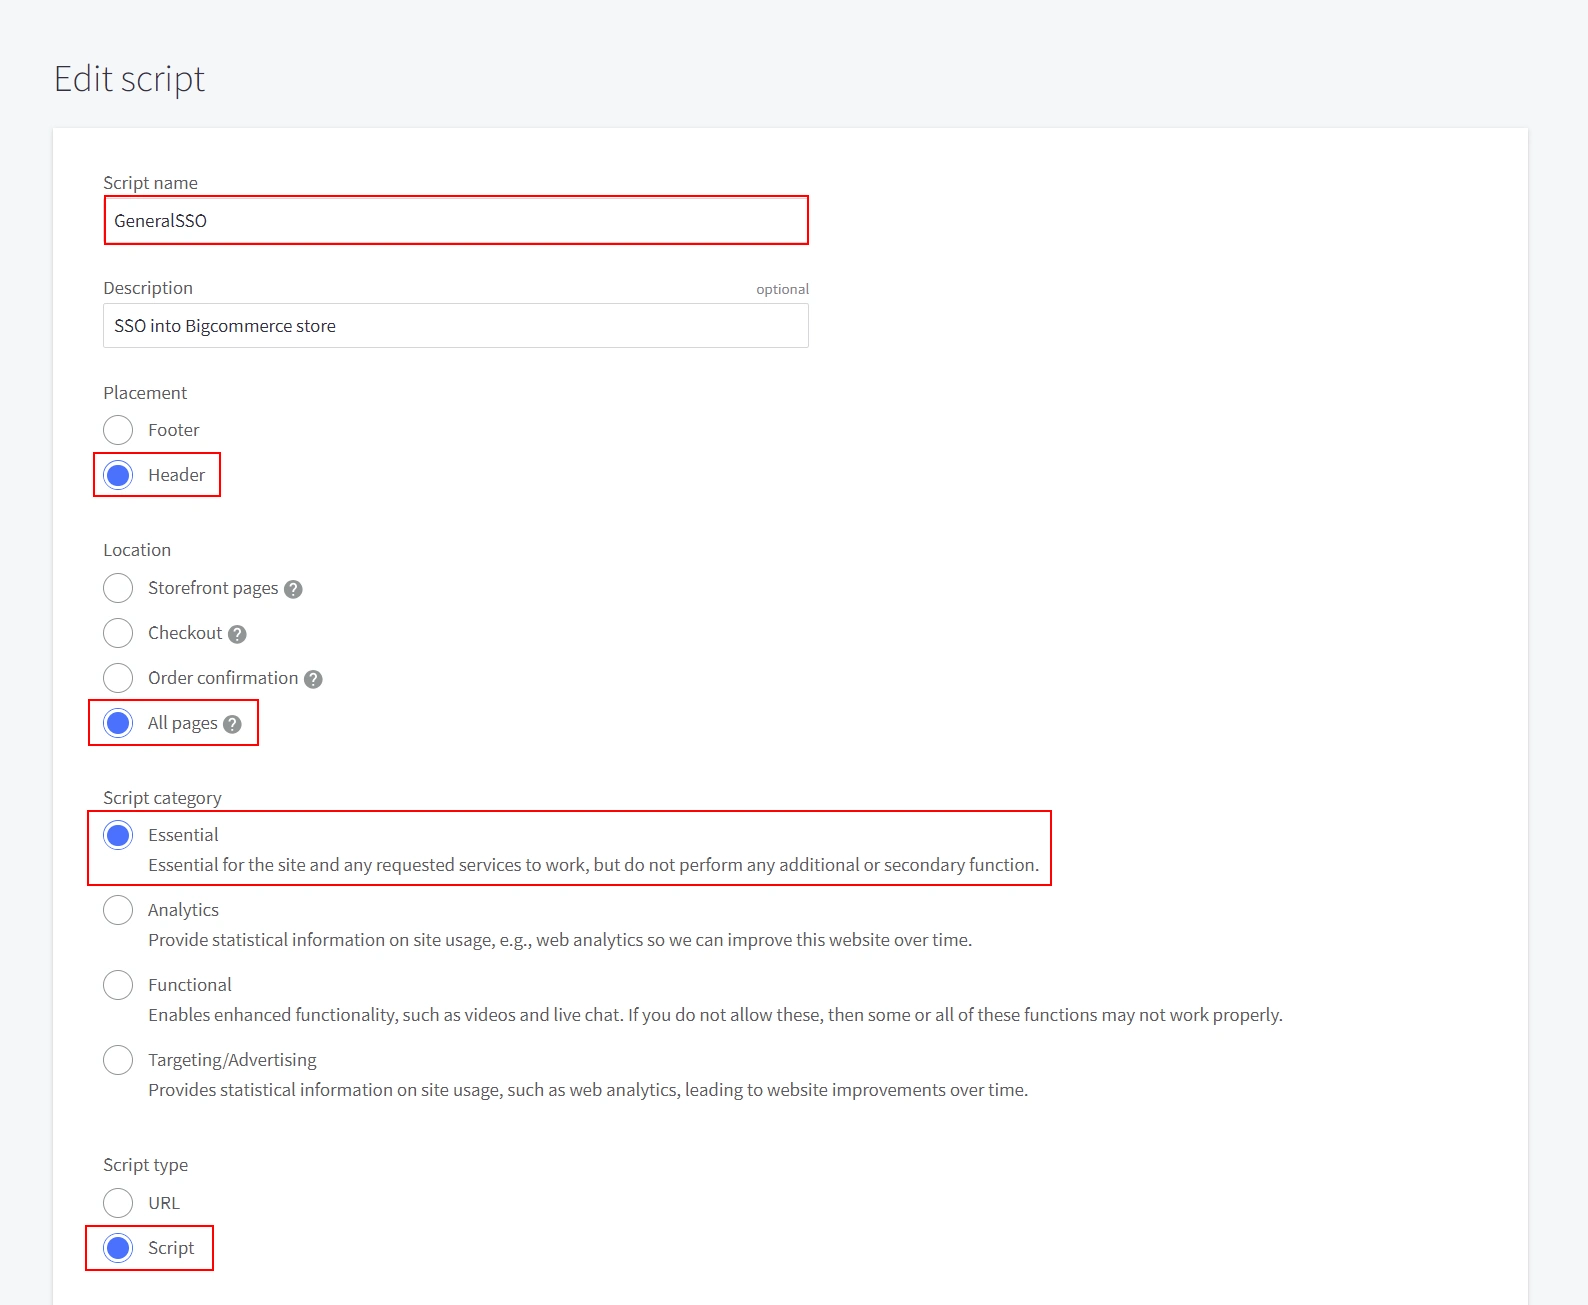Select All pages location radio button

[x=118, y=723]
